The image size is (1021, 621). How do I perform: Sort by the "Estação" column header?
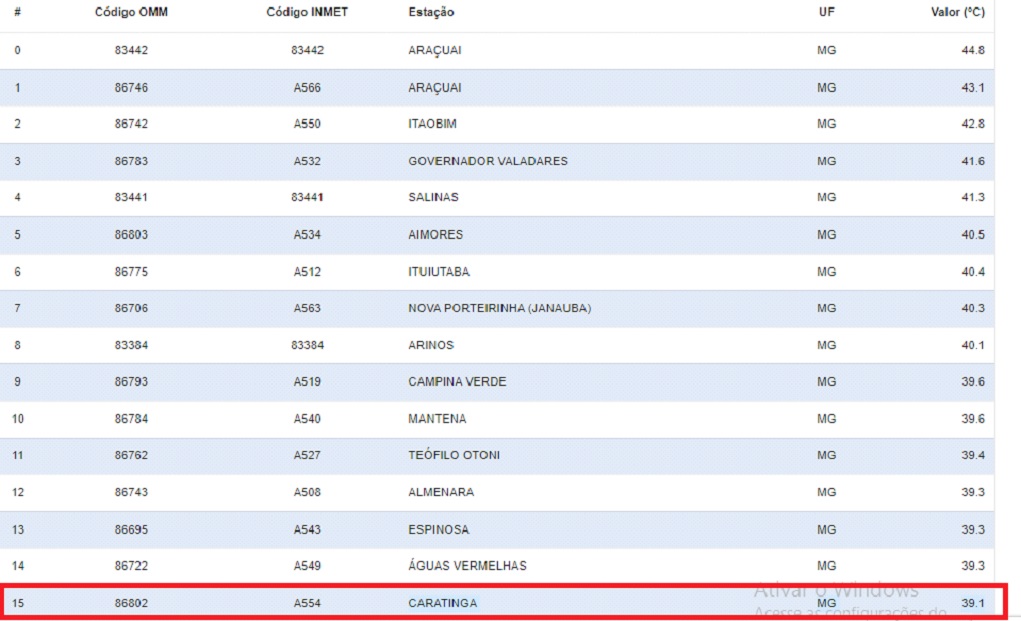coord(431,12)
